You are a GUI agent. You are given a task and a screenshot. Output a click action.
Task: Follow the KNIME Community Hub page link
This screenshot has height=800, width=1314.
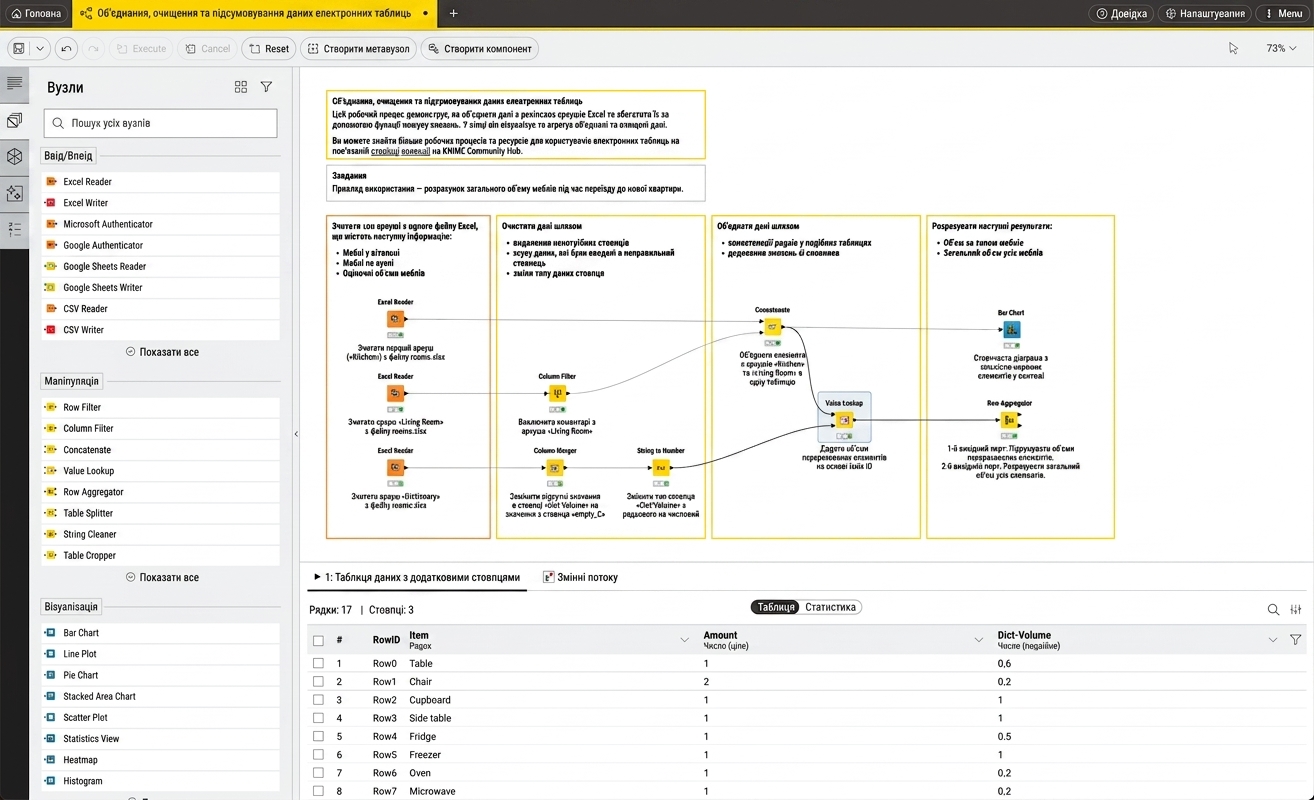coord(401,151)
